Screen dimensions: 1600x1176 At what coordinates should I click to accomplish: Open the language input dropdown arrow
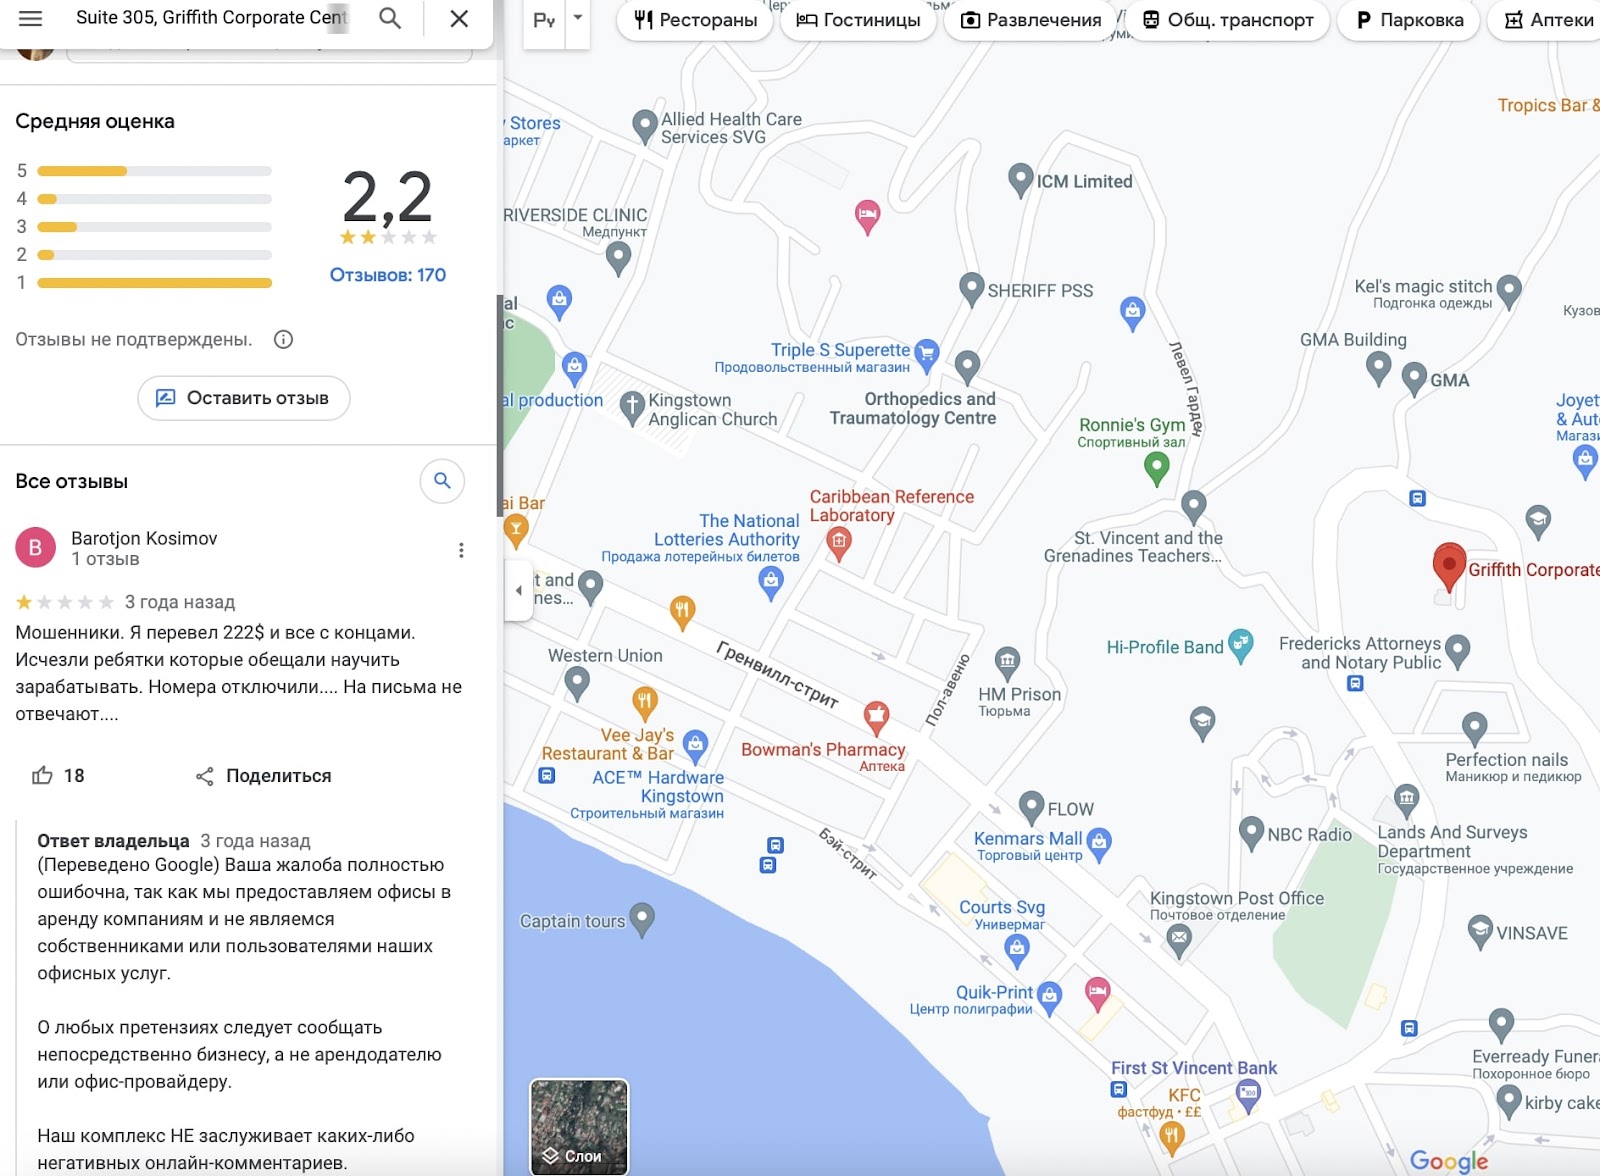coord(578,18)
